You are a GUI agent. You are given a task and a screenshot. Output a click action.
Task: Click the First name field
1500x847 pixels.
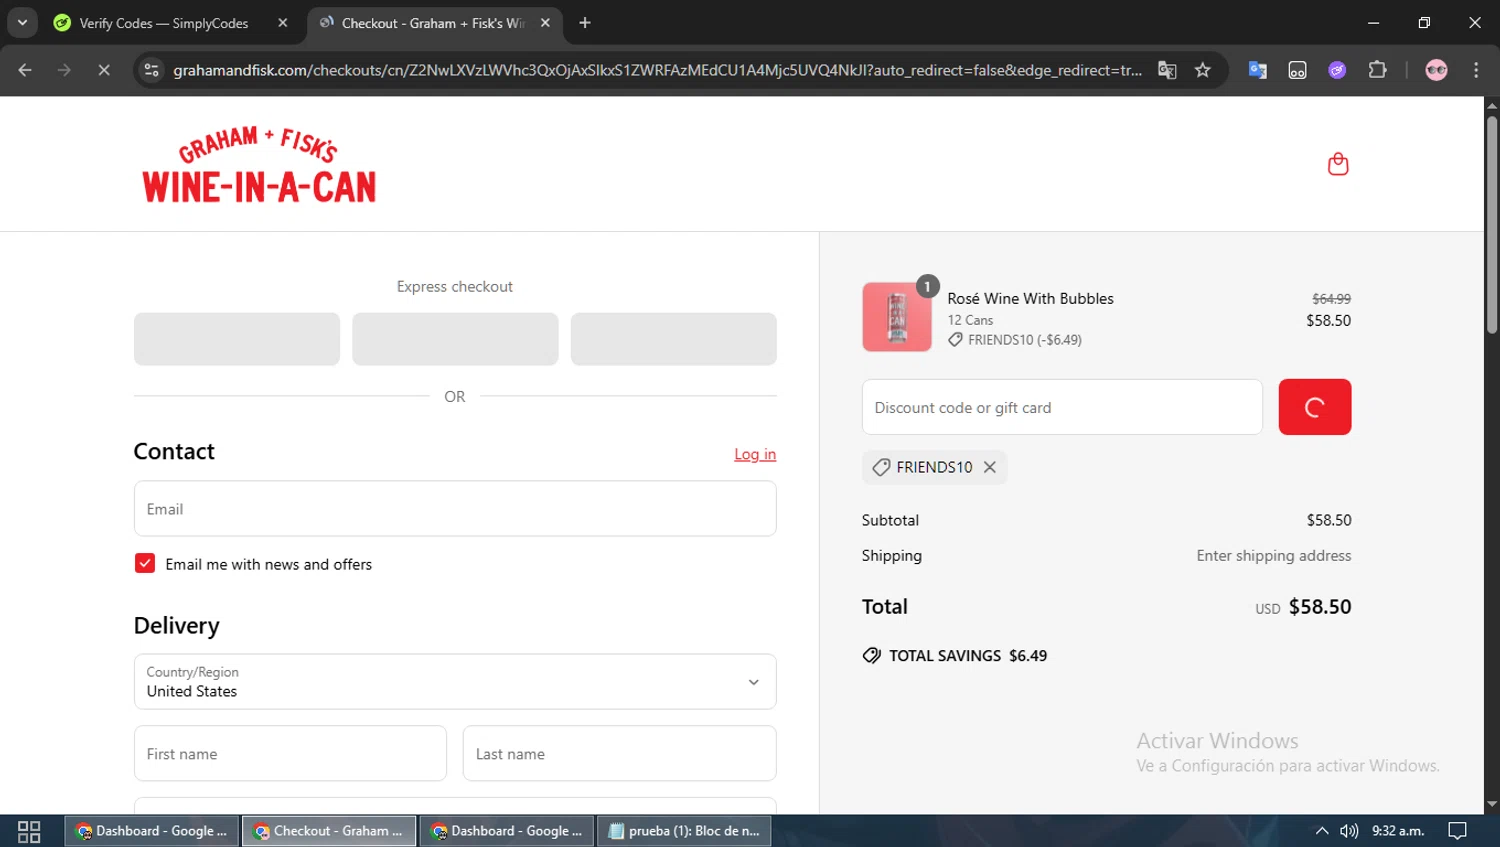(x=290, y=753)
